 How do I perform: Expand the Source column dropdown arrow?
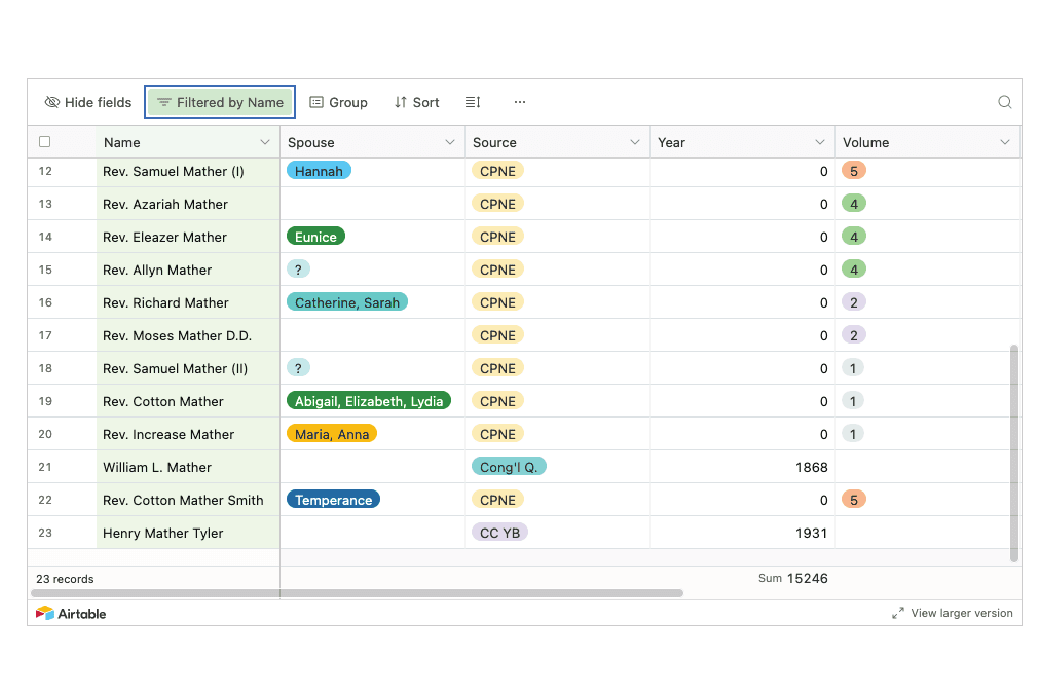[x=635, y=142]
